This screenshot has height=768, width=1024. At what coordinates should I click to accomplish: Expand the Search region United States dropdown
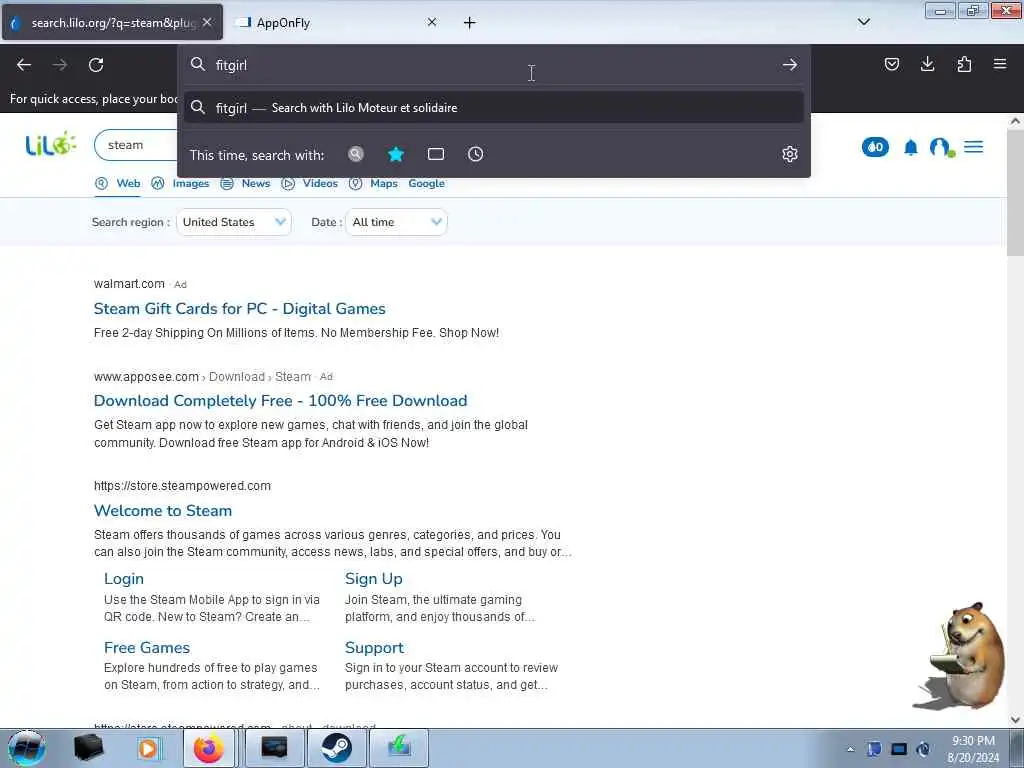click(x=234, y=222)
